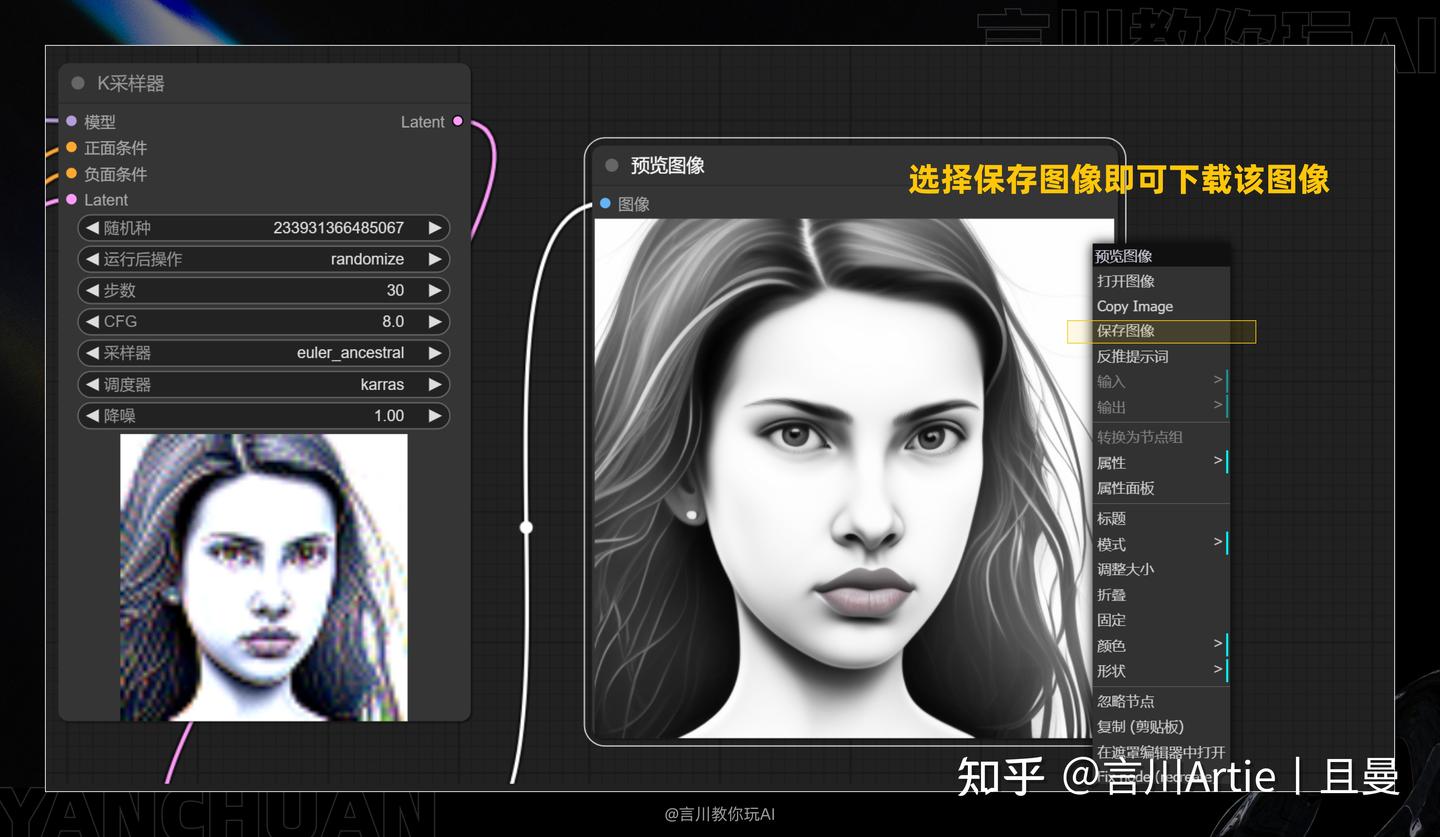Viewport: 1440px width, 837px height.
Task: Choose 转换为节点组 menu entry
Action: click(1161, 437)
